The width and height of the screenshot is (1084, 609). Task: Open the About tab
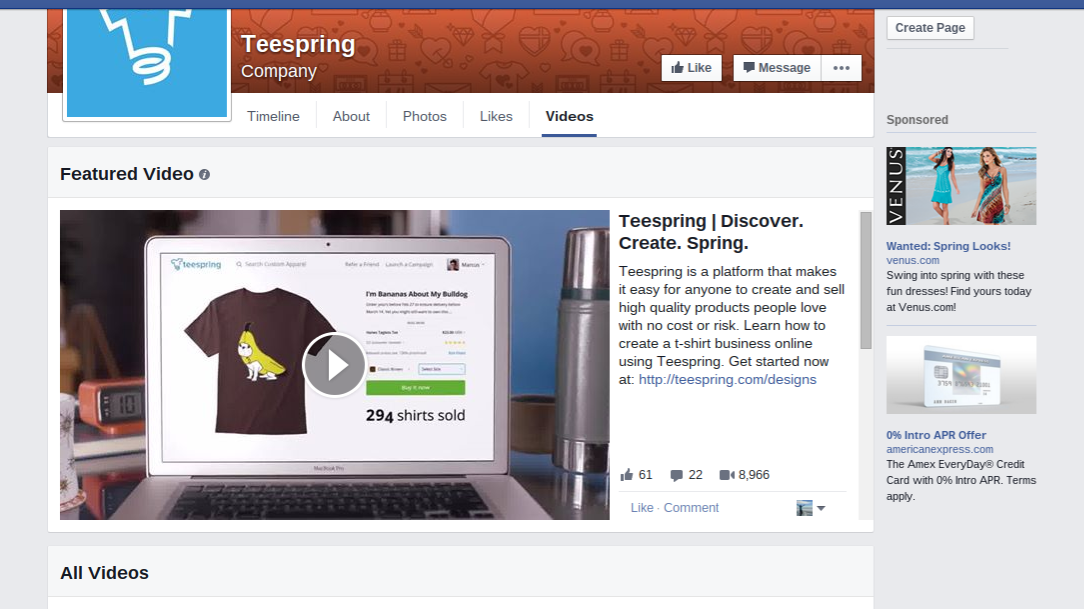tap(351, 116)
